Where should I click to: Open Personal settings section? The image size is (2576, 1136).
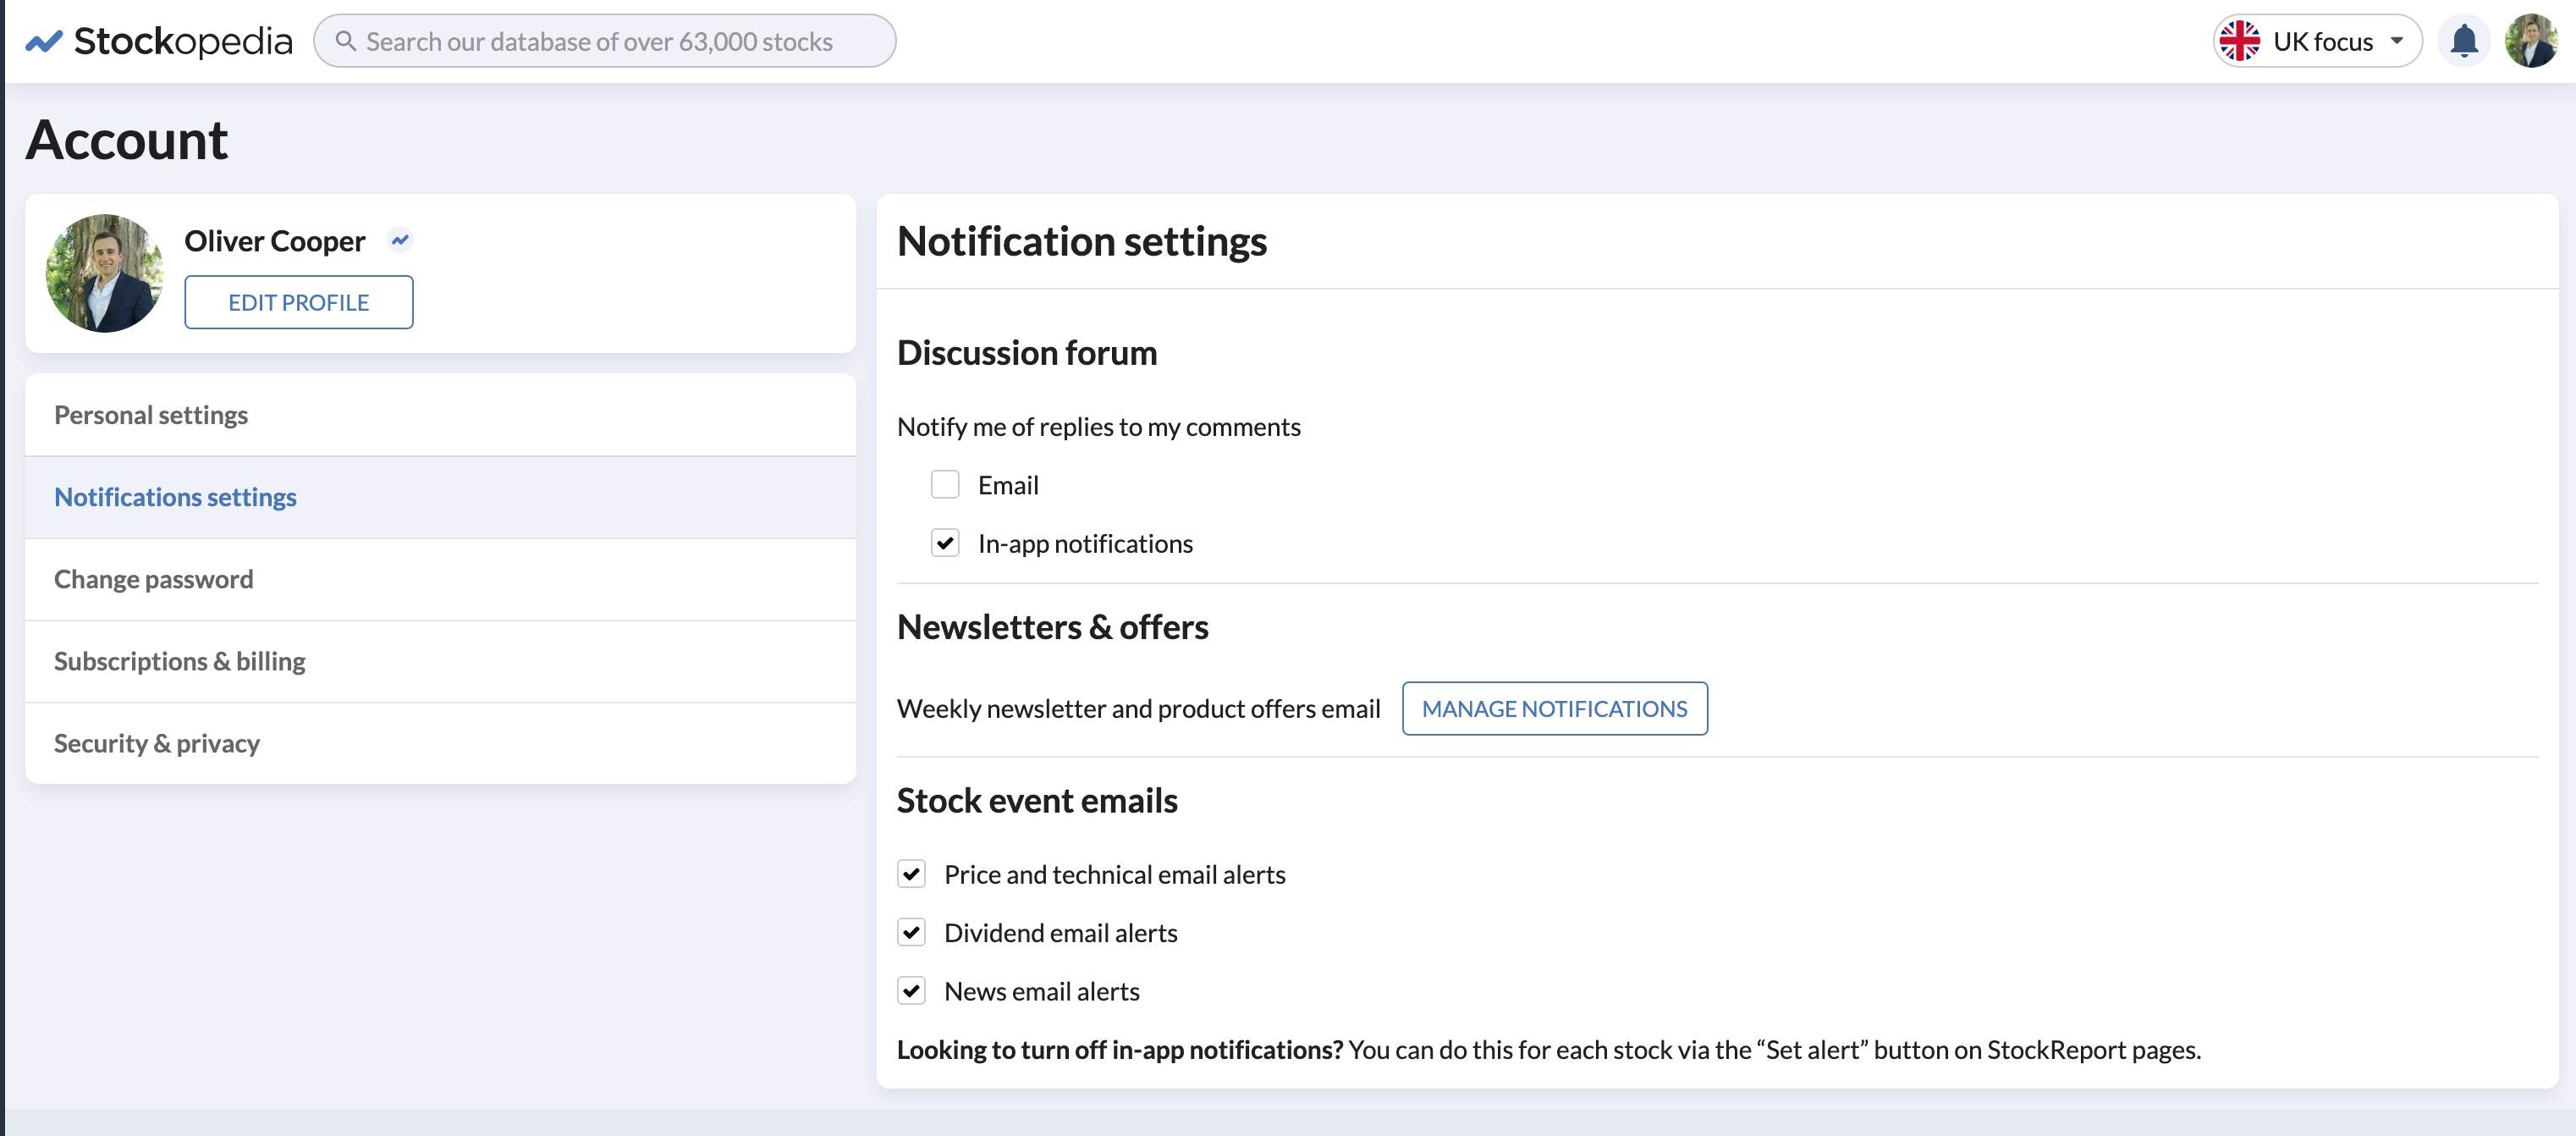151,415
